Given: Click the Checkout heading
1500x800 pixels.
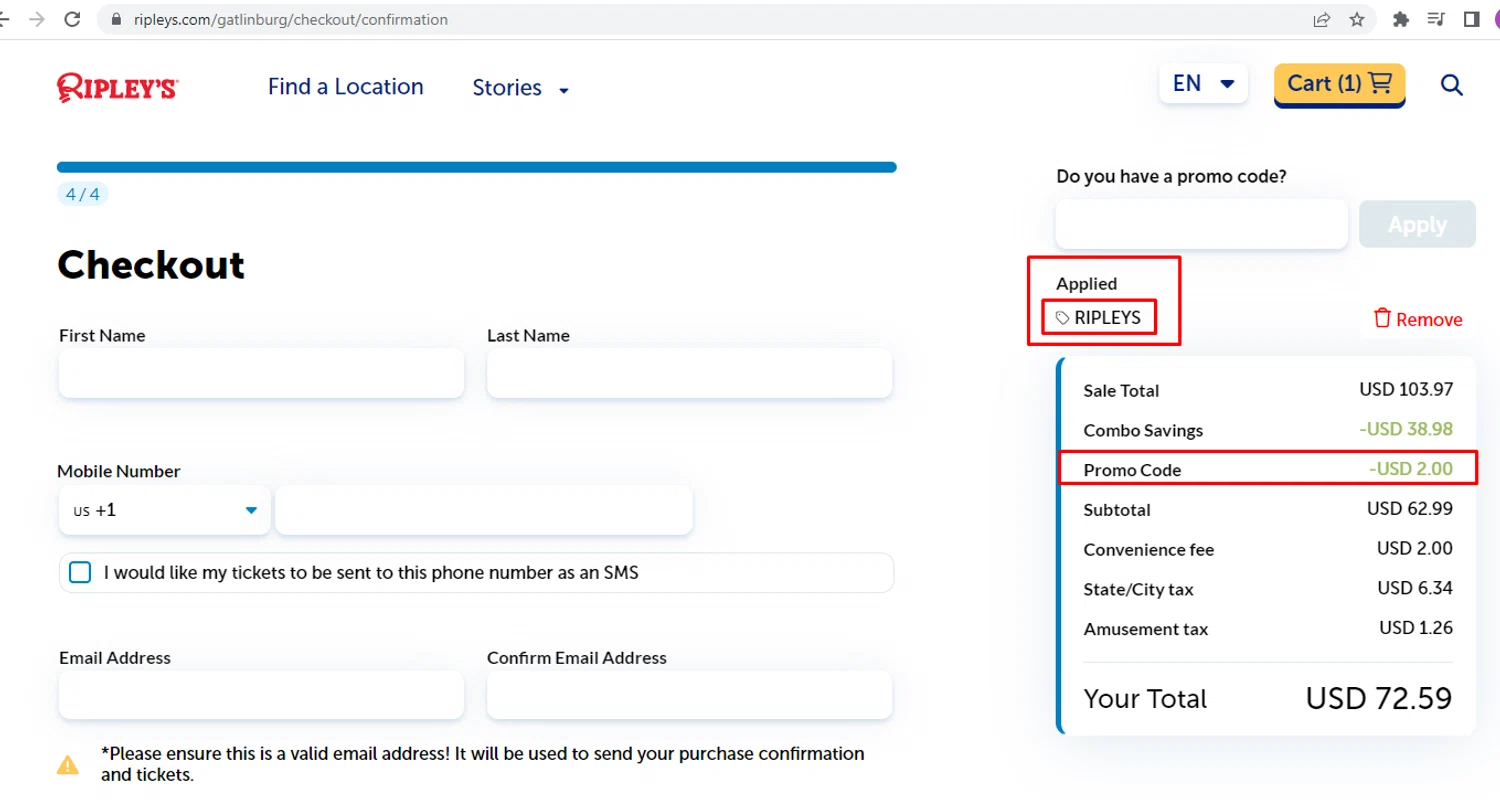Looking at the screenshot, I should [151, 265].
